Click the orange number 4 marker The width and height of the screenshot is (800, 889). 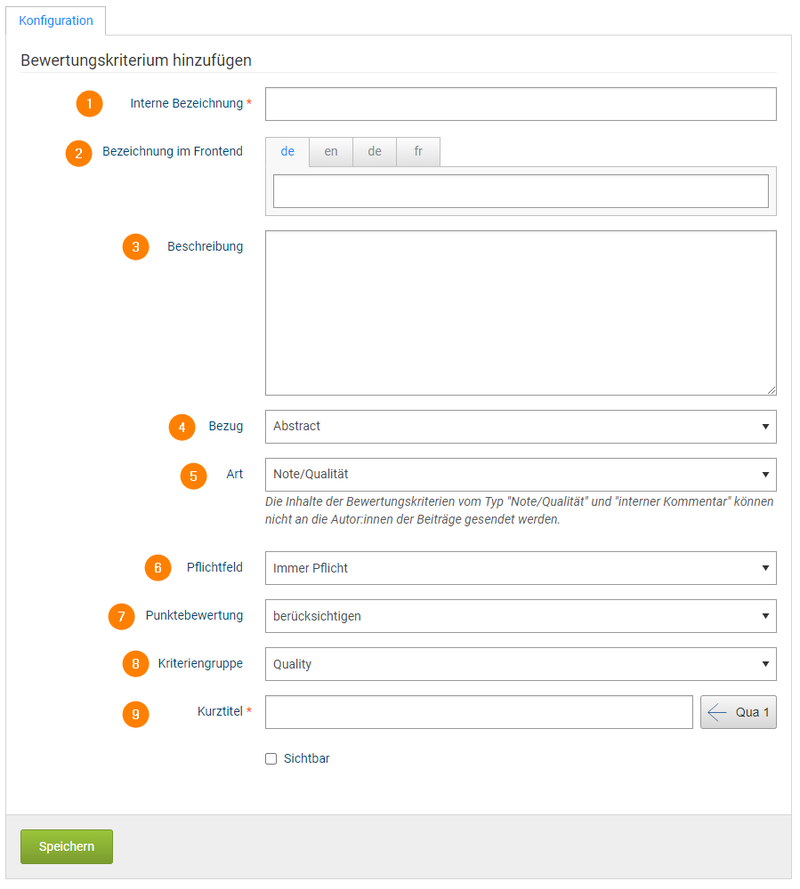pos(182,427)
